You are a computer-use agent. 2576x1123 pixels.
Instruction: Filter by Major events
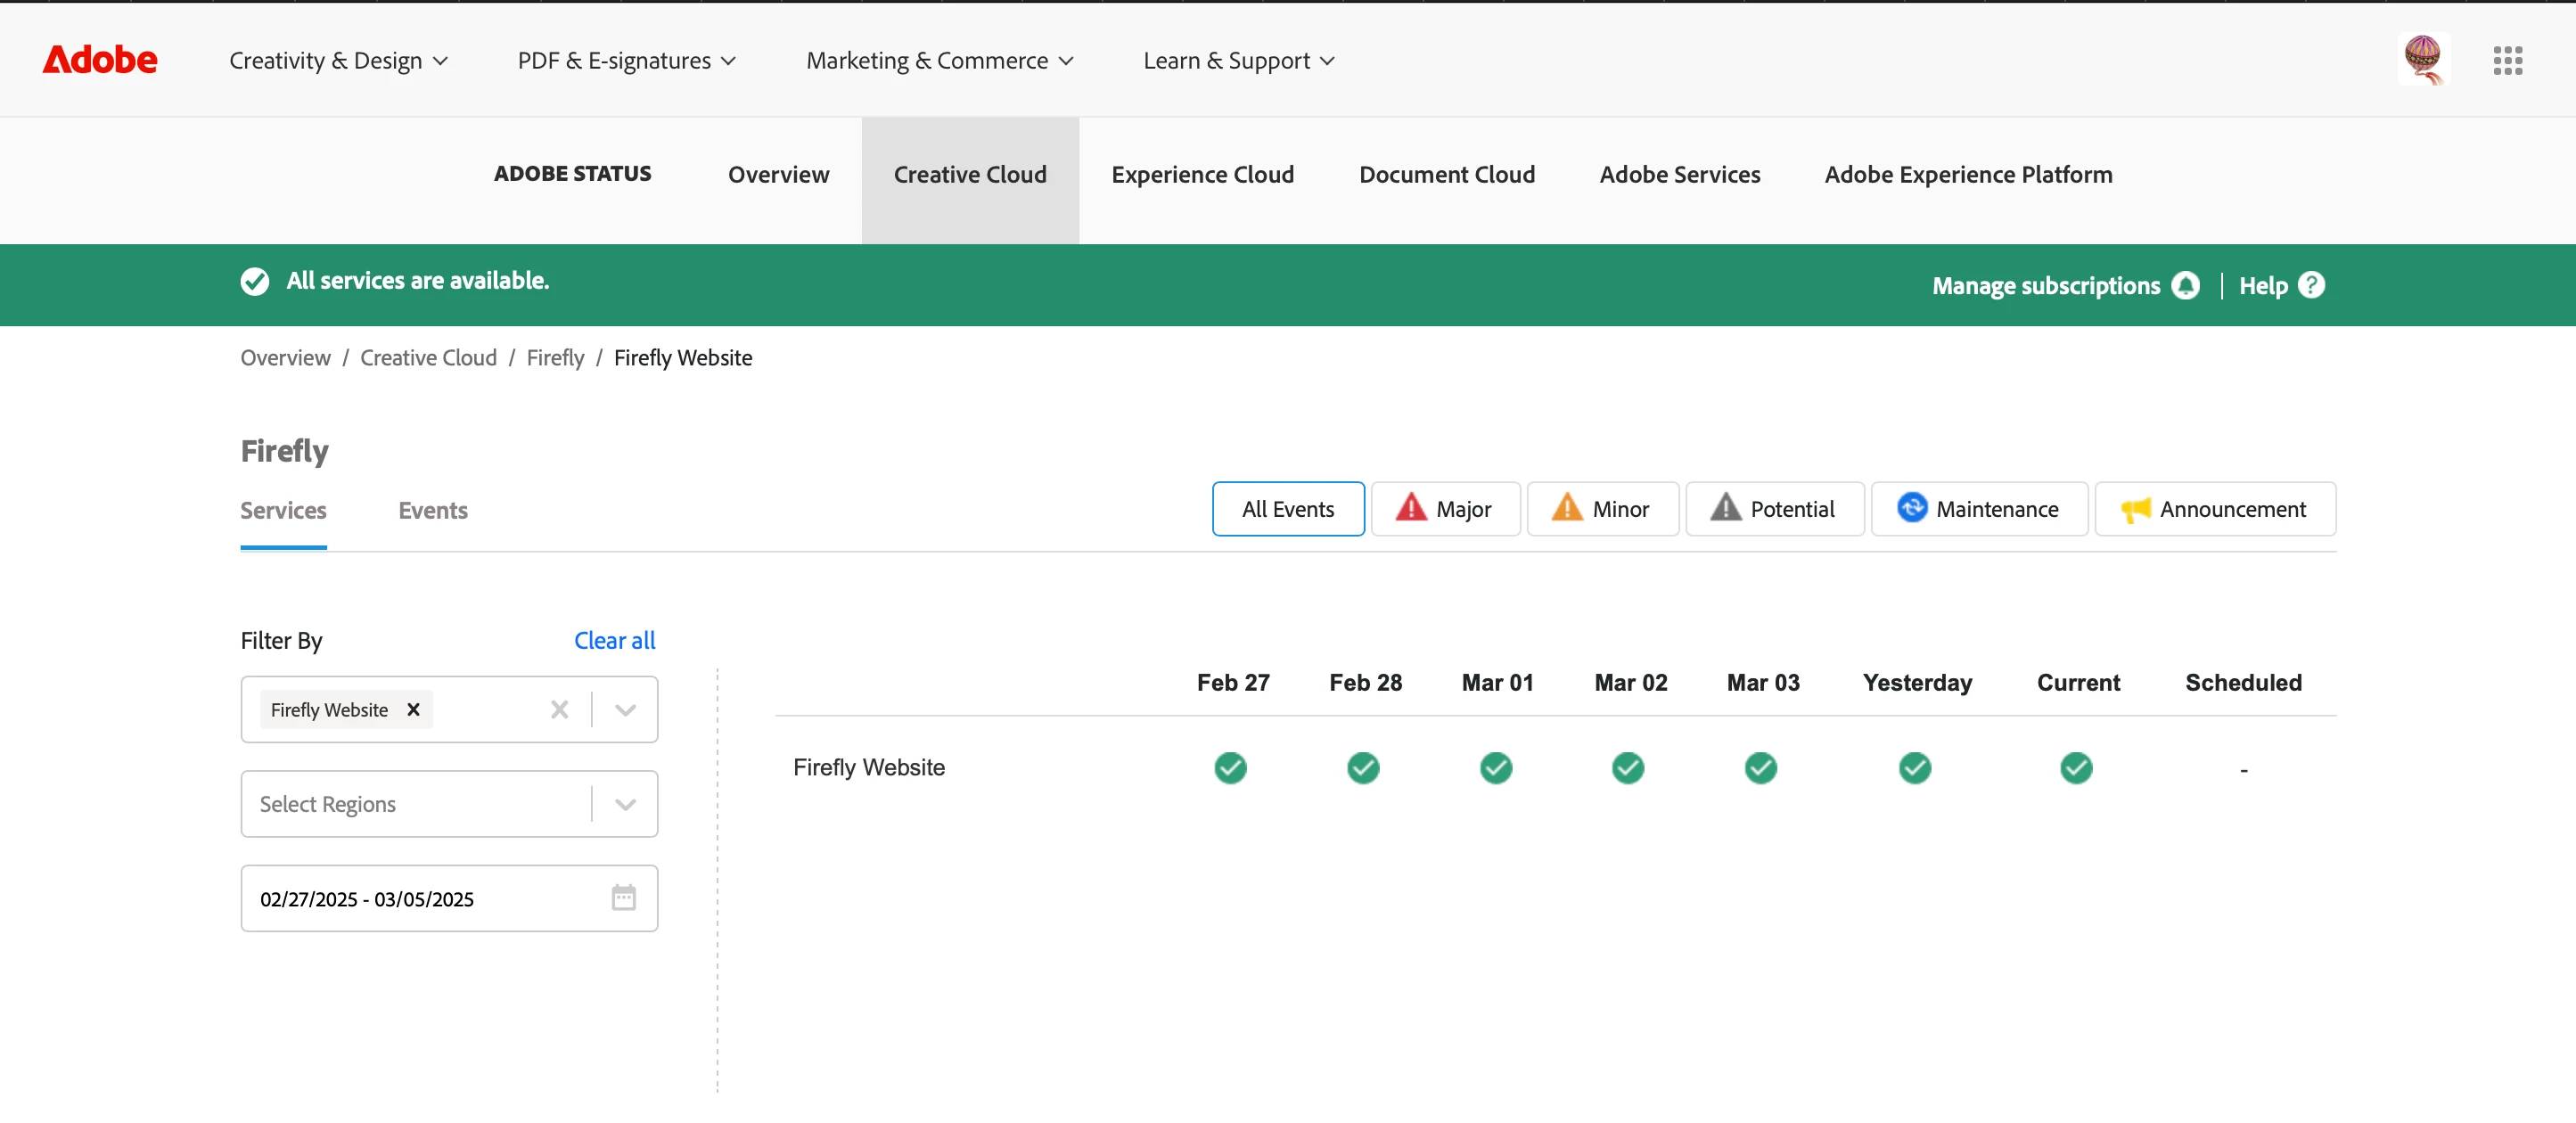pyautogui.click(x=1444, y=509)
